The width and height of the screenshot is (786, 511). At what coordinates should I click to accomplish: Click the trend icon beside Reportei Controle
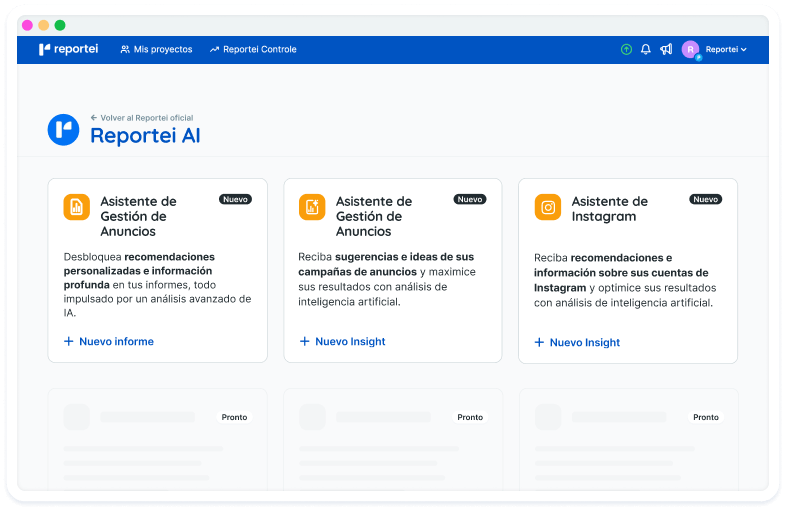[x=215, y=49]
